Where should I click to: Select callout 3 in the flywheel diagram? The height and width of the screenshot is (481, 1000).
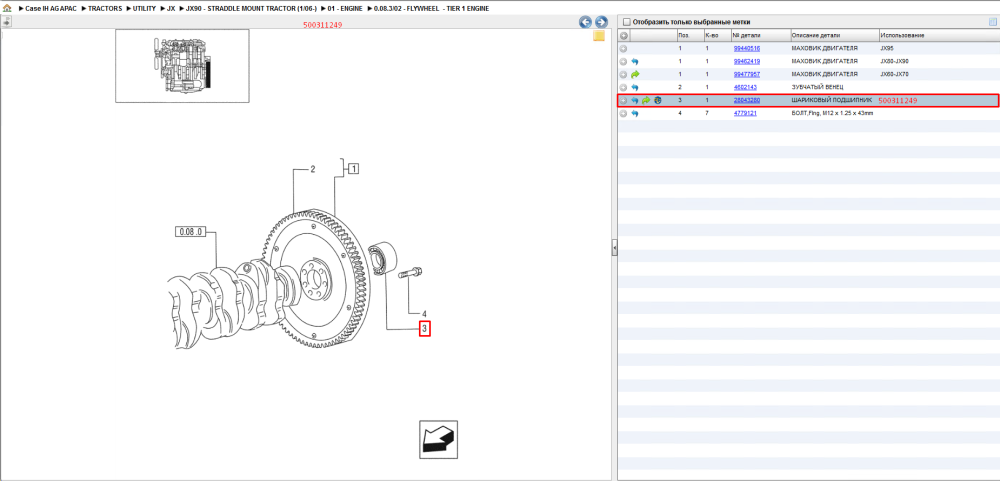[x=424, y=329]
